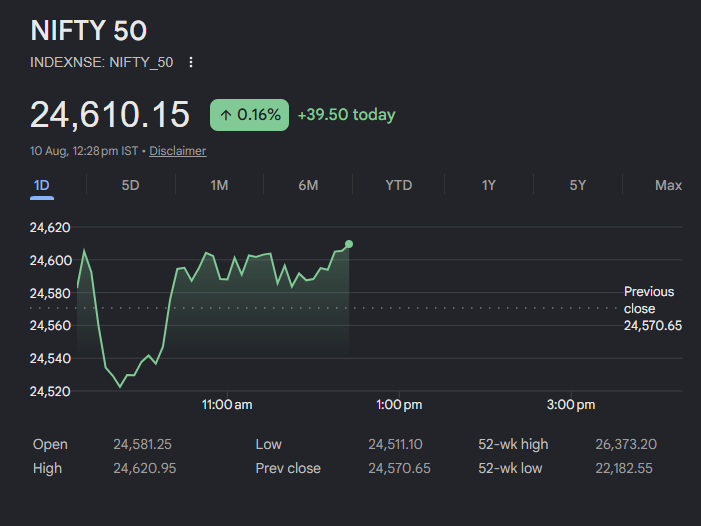Screen dimensions: 701x526
Task: Click the 11:00 am time axis marker
Action: click(227, 405)
